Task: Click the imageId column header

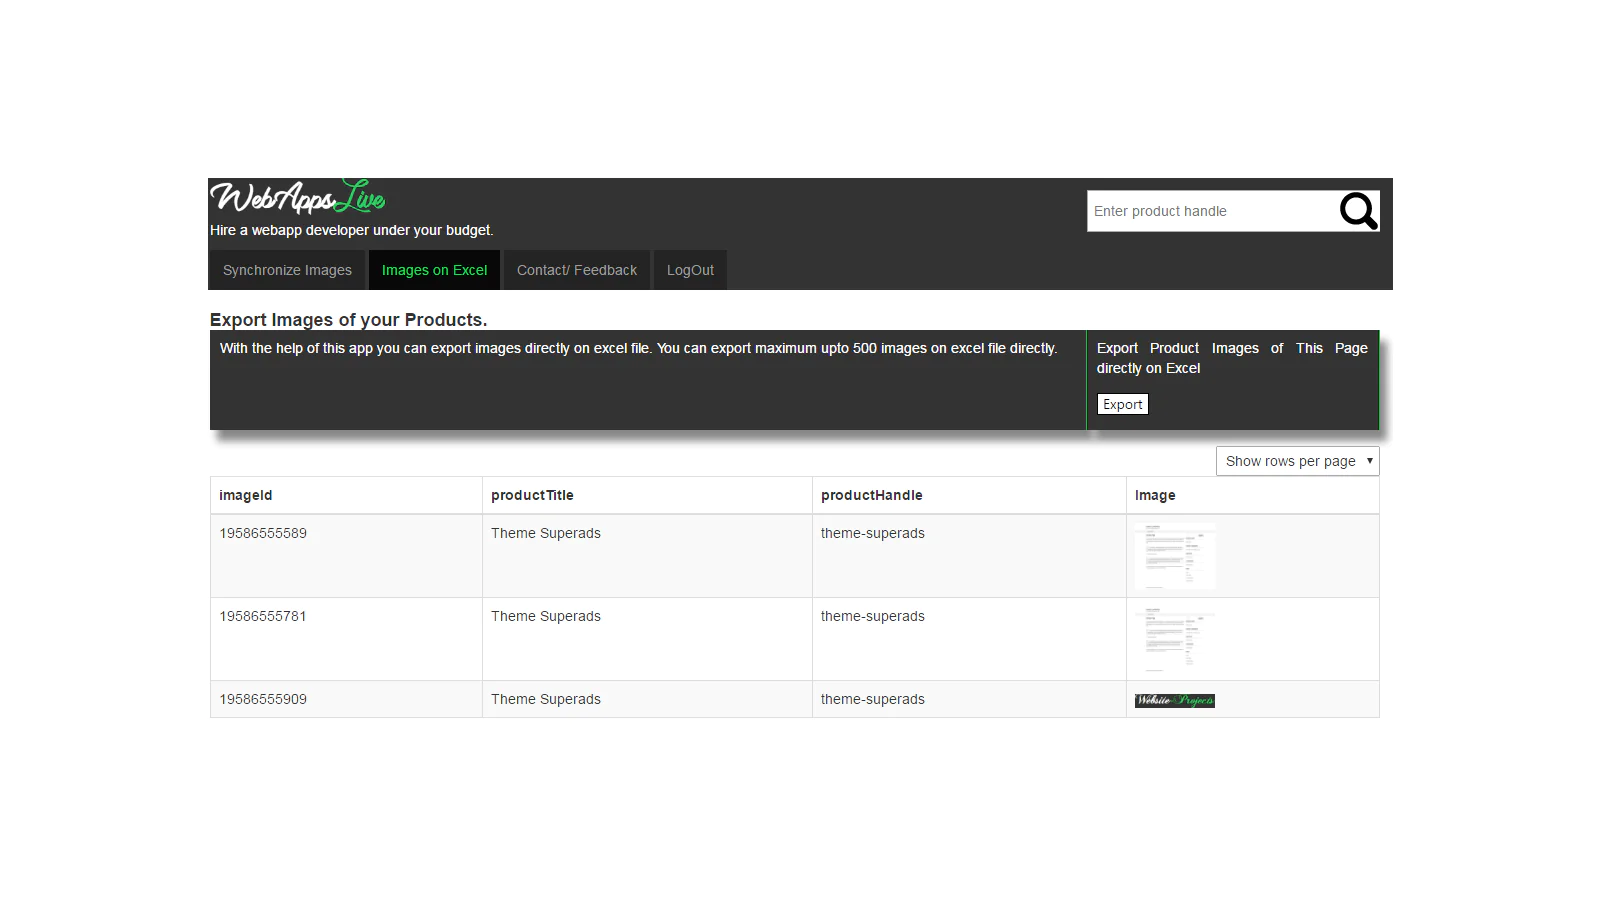Action: [246, 495]
